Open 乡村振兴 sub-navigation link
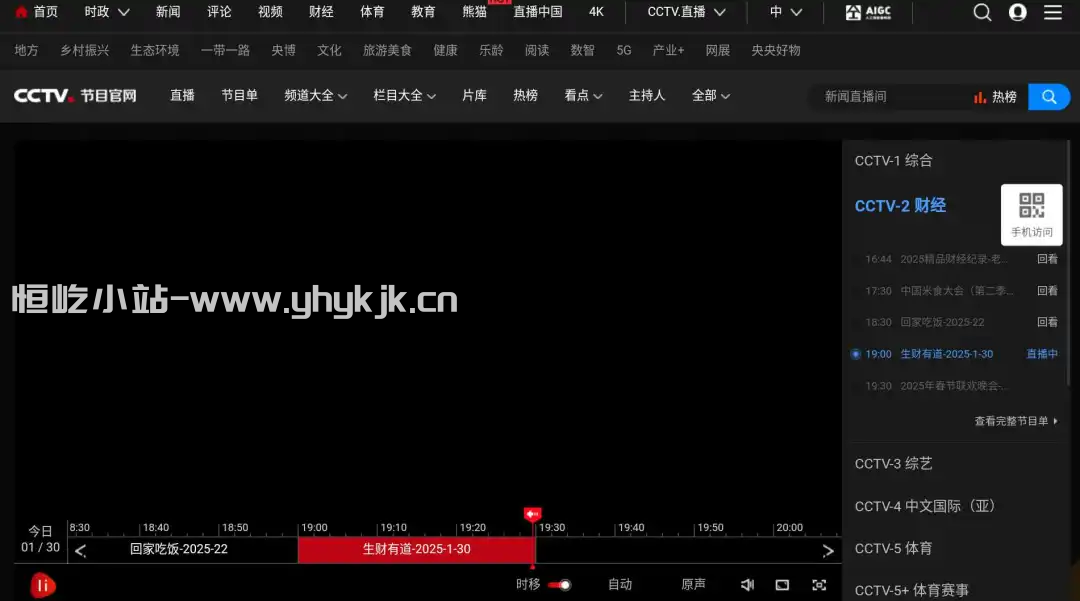The image size is (1080, 601). click(84, 50)
